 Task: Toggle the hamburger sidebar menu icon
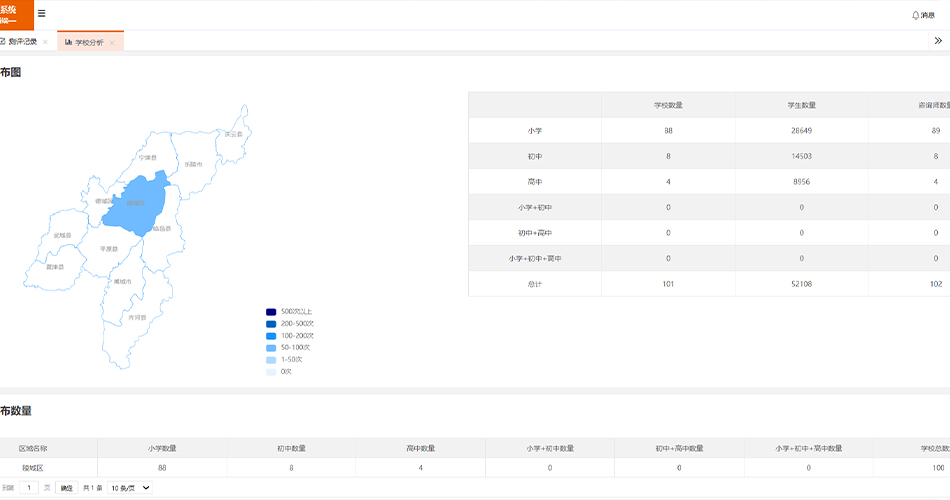coord(41,14)
